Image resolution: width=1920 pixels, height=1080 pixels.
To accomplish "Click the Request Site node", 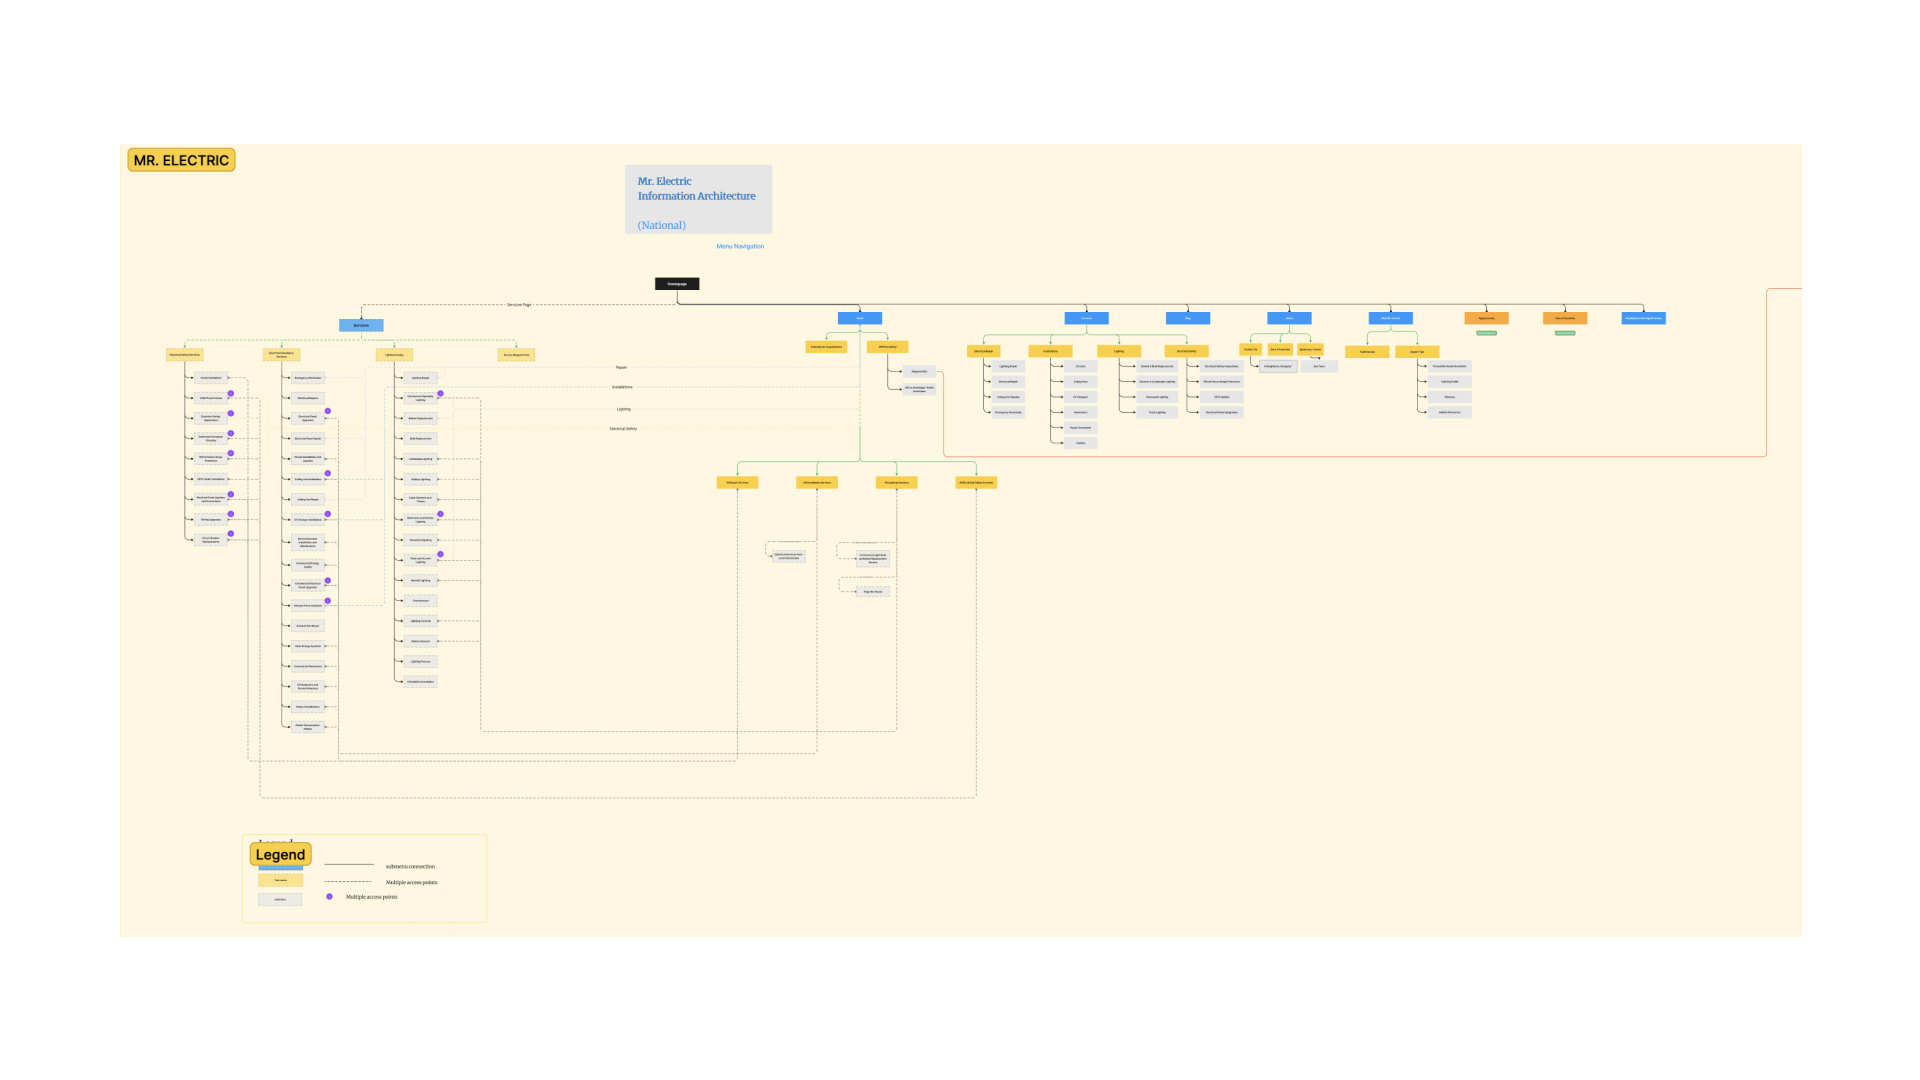I will coord(919,371).
